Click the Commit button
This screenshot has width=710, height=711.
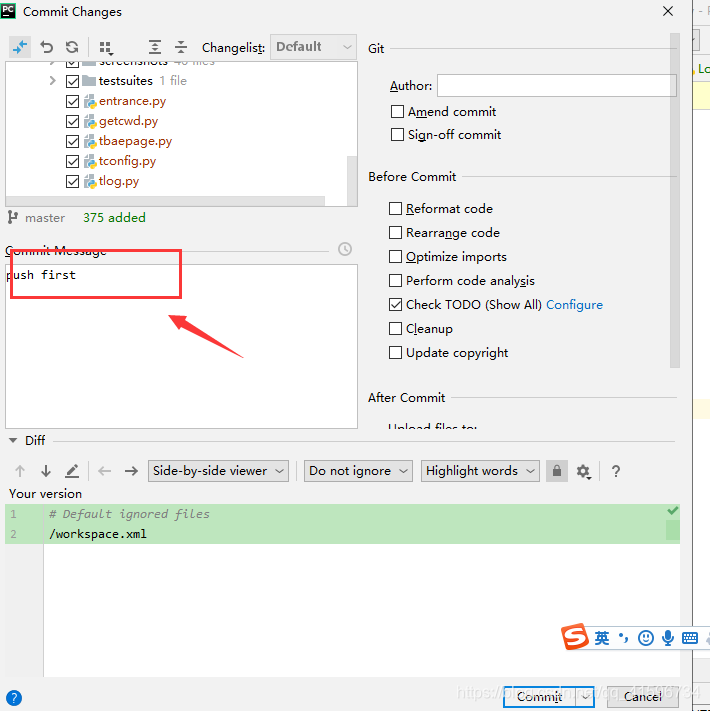pos(540,697)
